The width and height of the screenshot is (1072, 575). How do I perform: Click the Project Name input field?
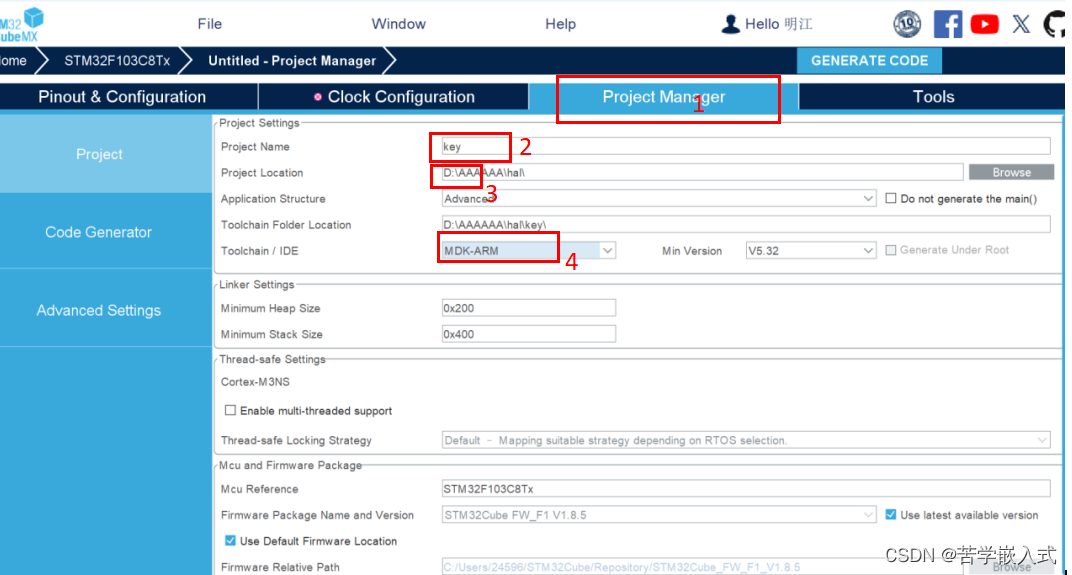pos(745,146)
